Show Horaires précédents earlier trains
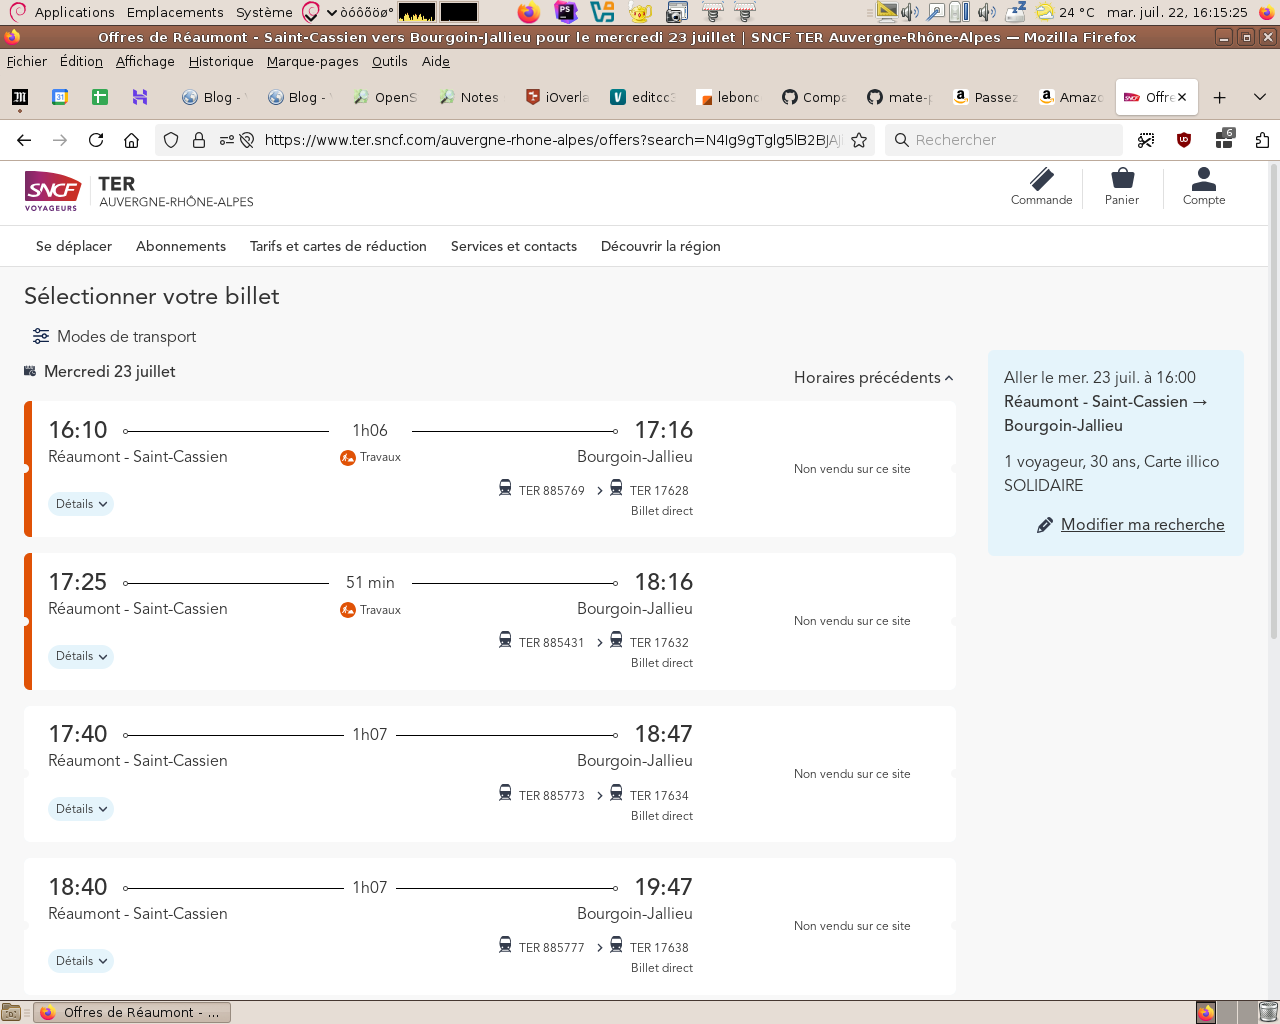The height and width of the screenshot is (1024, 1280). (x=873, y=378)
